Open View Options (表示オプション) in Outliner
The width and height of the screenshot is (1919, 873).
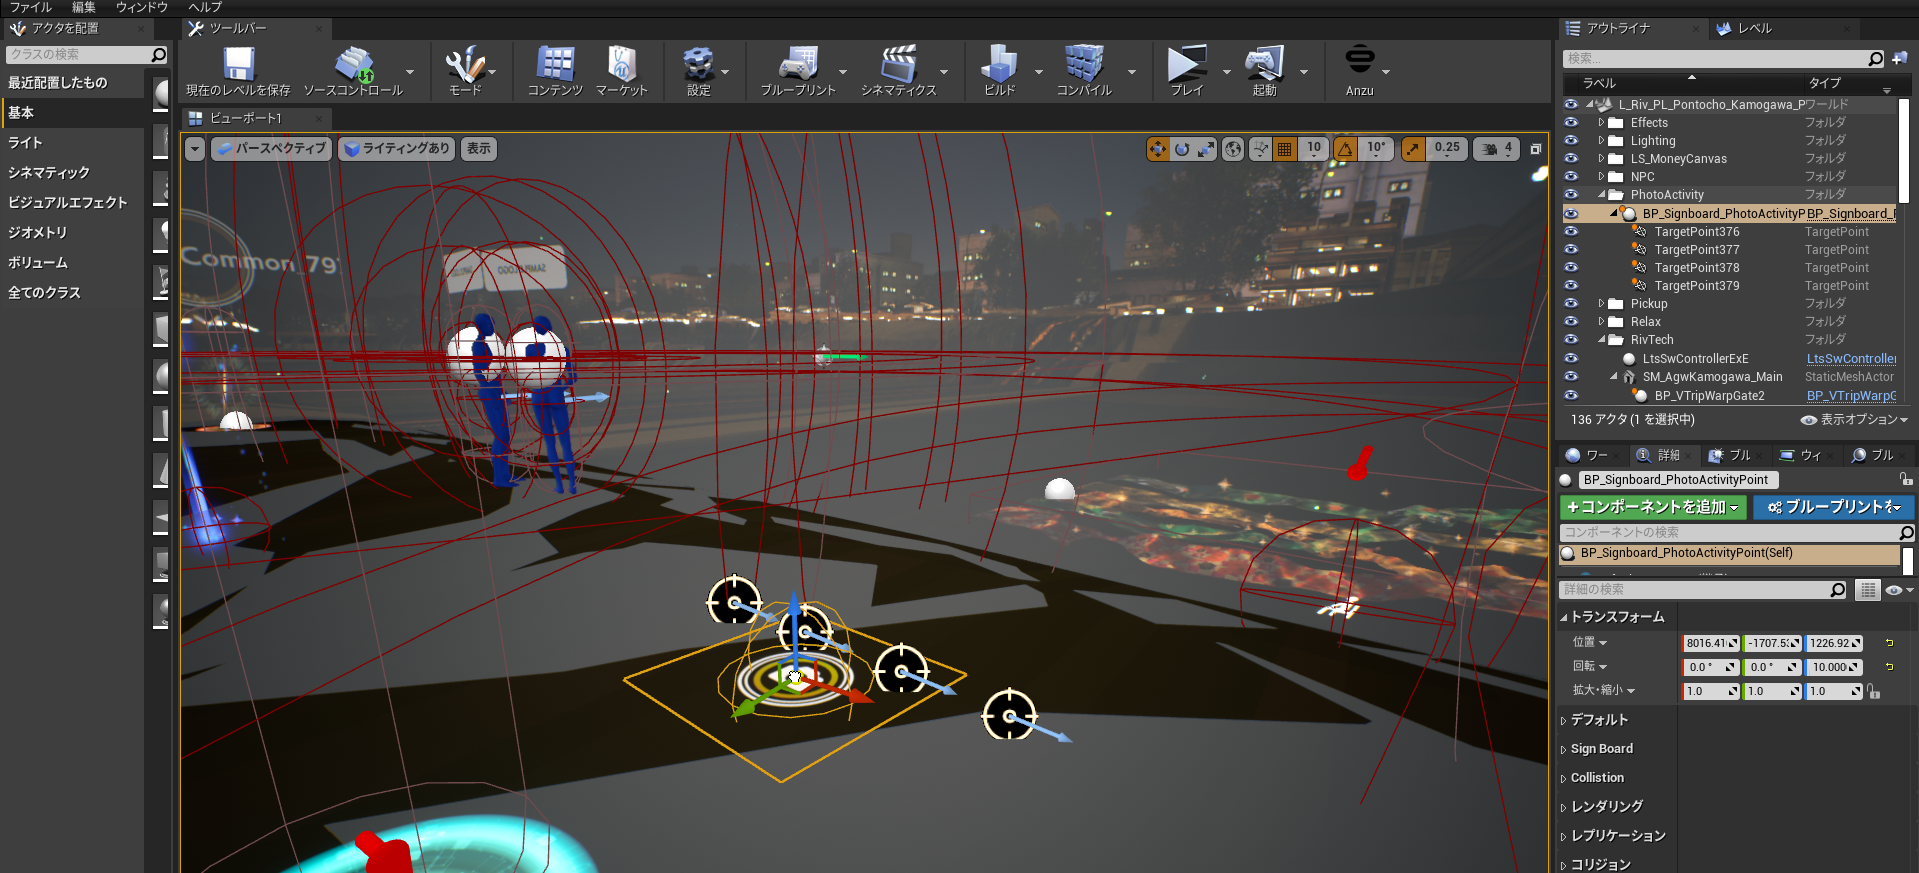click(x=1854, y=420)
